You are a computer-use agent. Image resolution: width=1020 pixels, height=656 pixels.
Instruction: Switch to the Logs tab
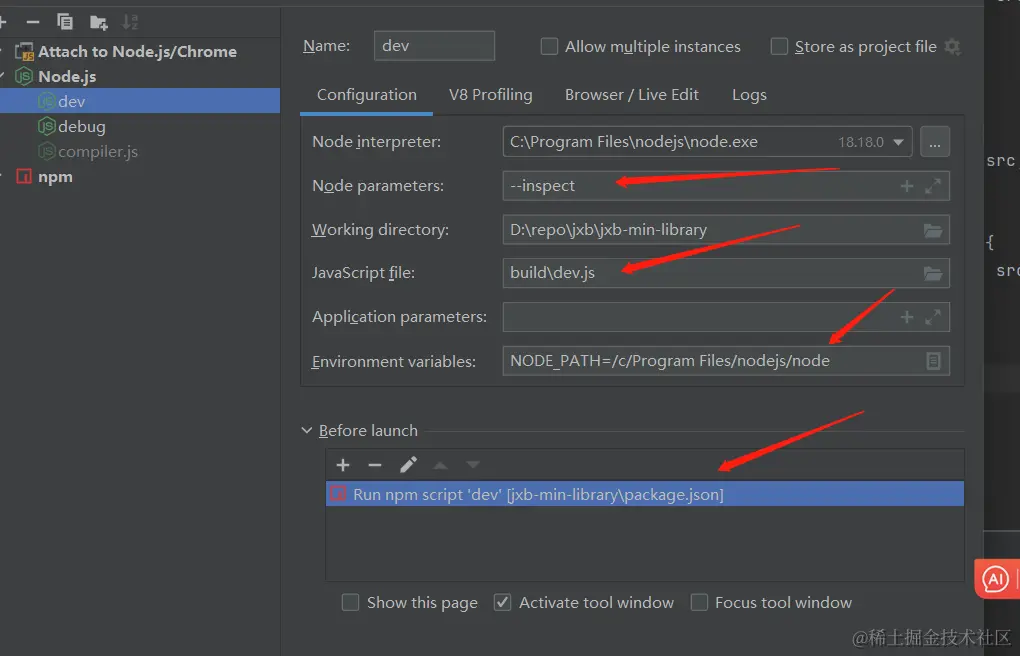[749, 95]
